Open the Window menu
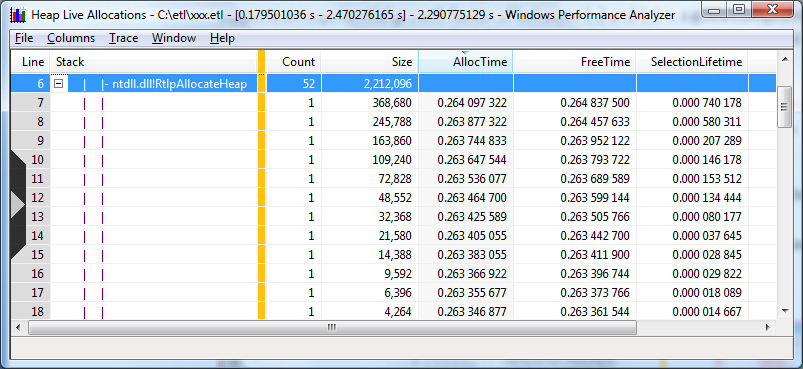 click(x=174, y=38)
